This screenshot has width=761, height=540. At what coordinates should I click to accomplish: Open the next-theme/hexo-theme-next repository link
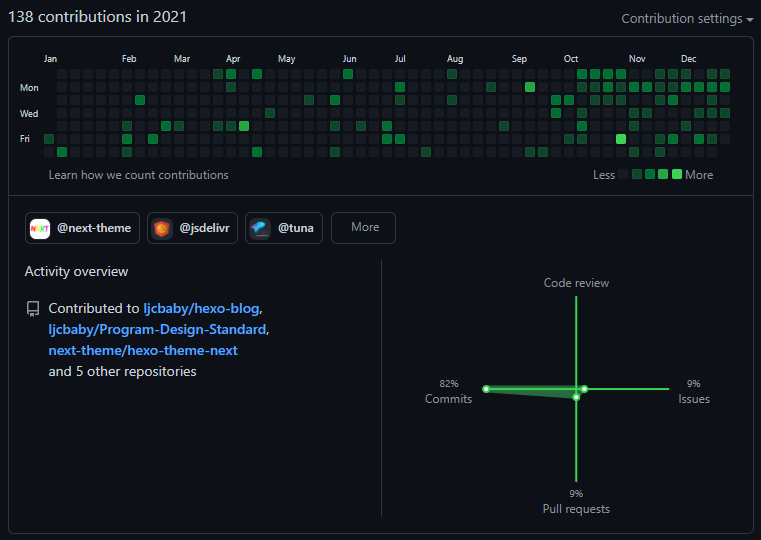pyautogui.click(x=143, y=351)
